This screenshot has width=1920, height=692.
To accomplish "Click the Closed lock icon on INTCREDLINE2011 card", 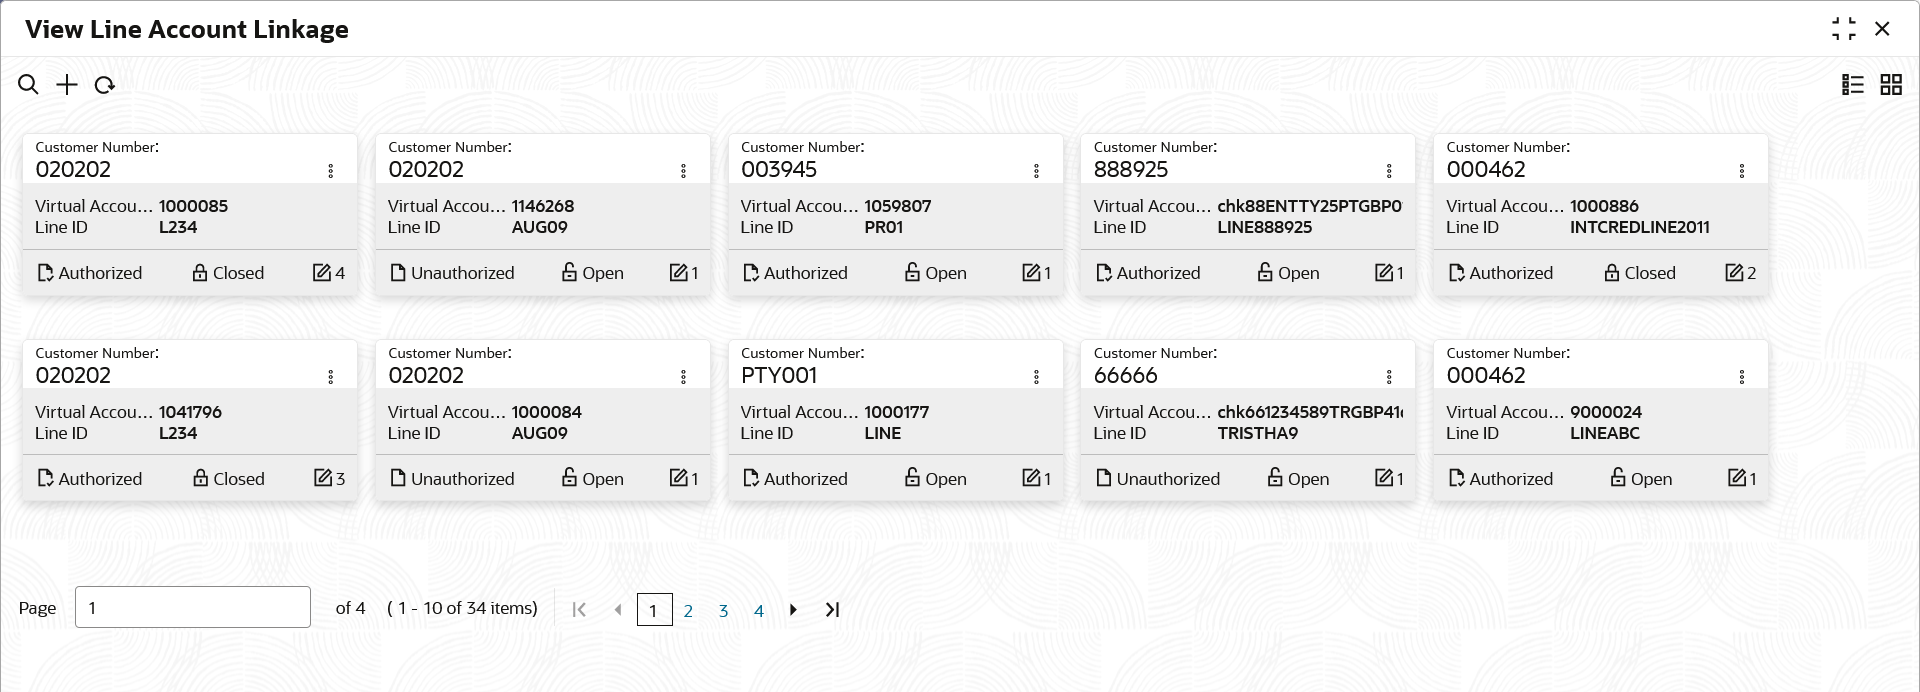I will pyautogui.click(x=1611, y=272).
